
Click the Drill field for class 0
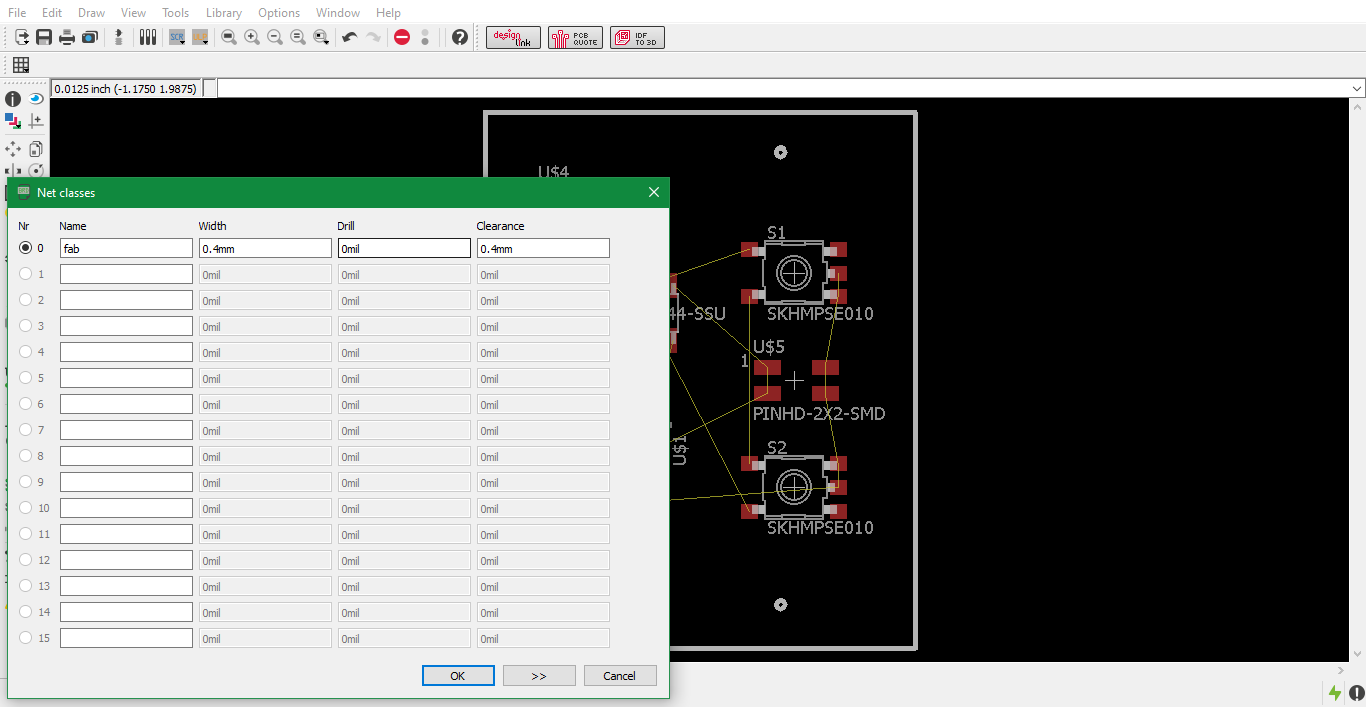(404, 248)
